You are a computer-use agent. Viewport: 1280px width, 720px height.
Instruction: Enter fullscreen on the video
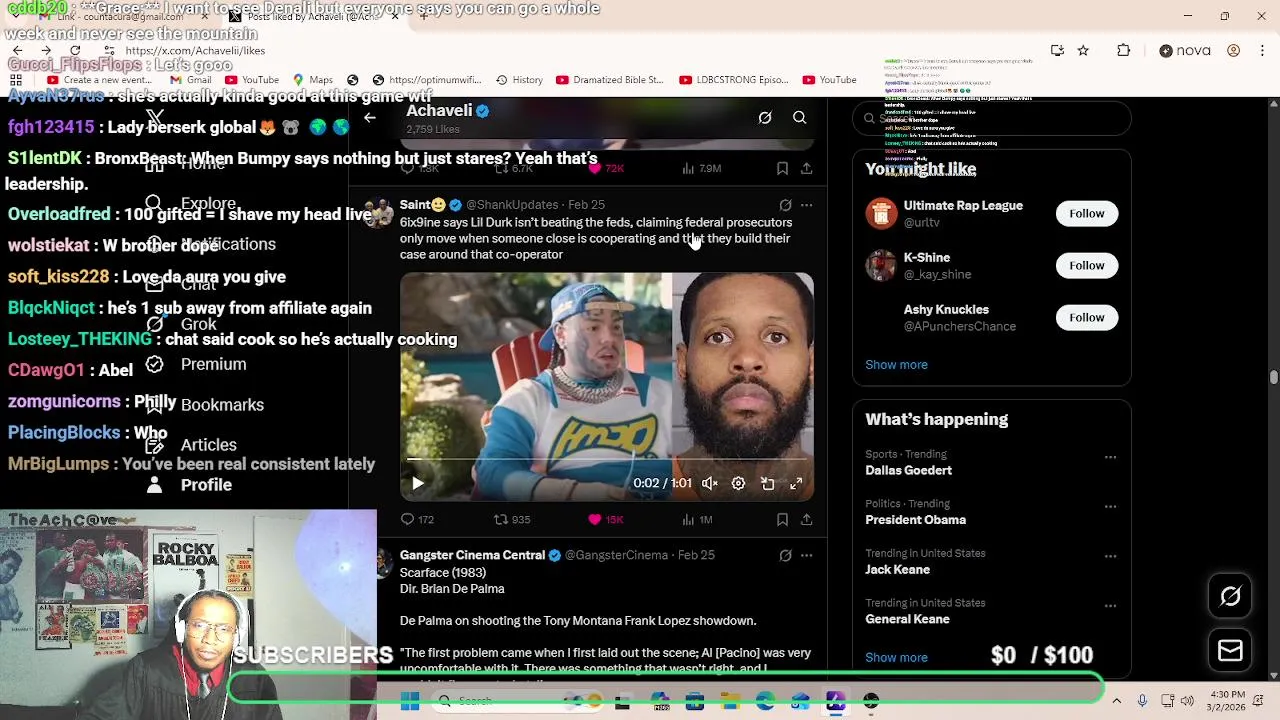click(796, 484)
